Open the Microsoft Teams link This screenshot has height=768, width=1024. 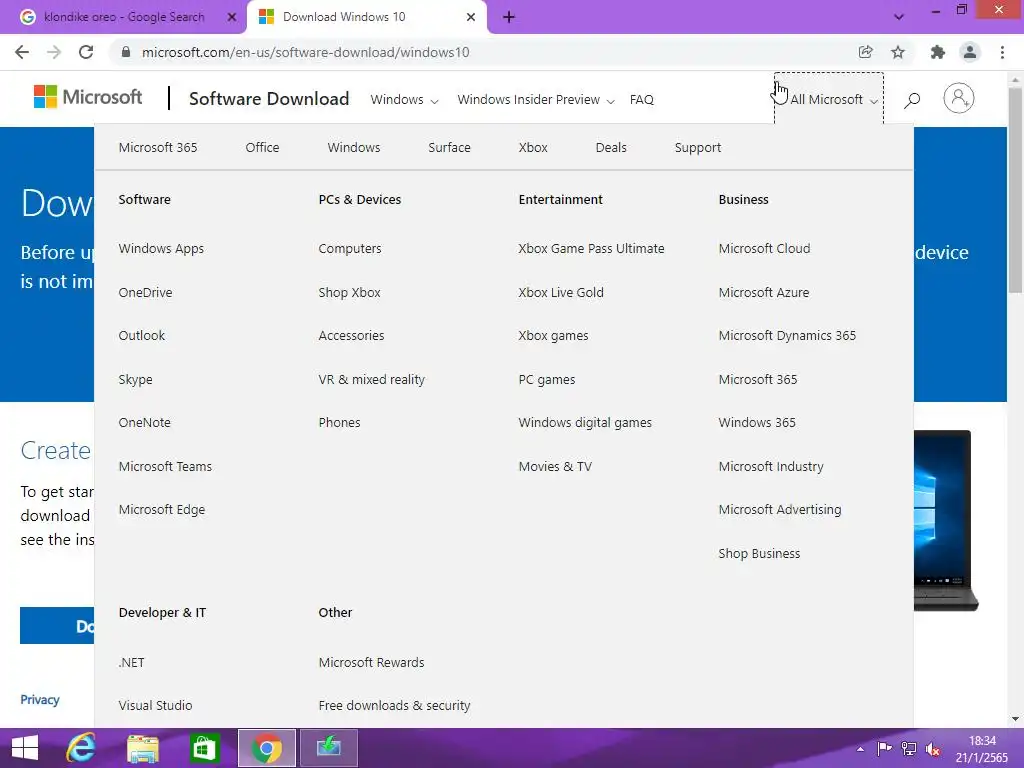tap(165, 466)
